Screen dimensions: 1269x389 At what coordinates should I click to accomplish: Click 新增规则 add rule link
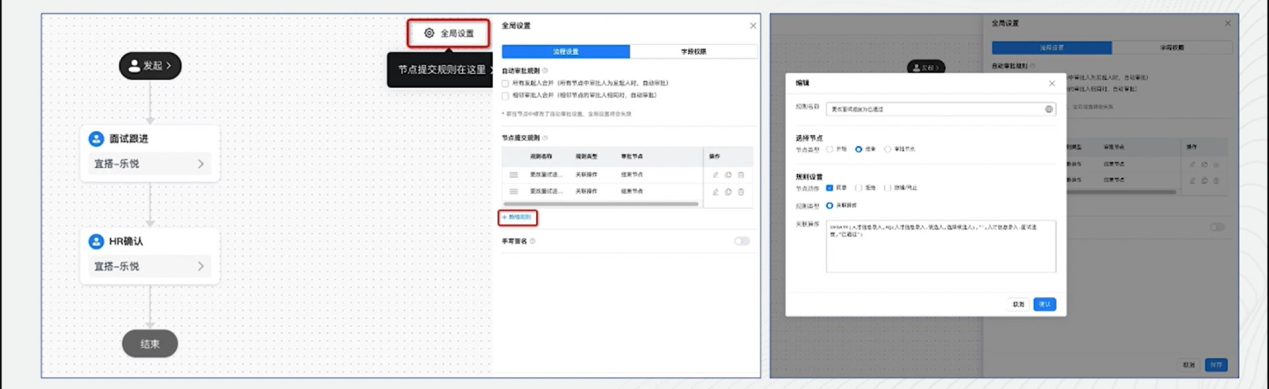pos(518,217)
